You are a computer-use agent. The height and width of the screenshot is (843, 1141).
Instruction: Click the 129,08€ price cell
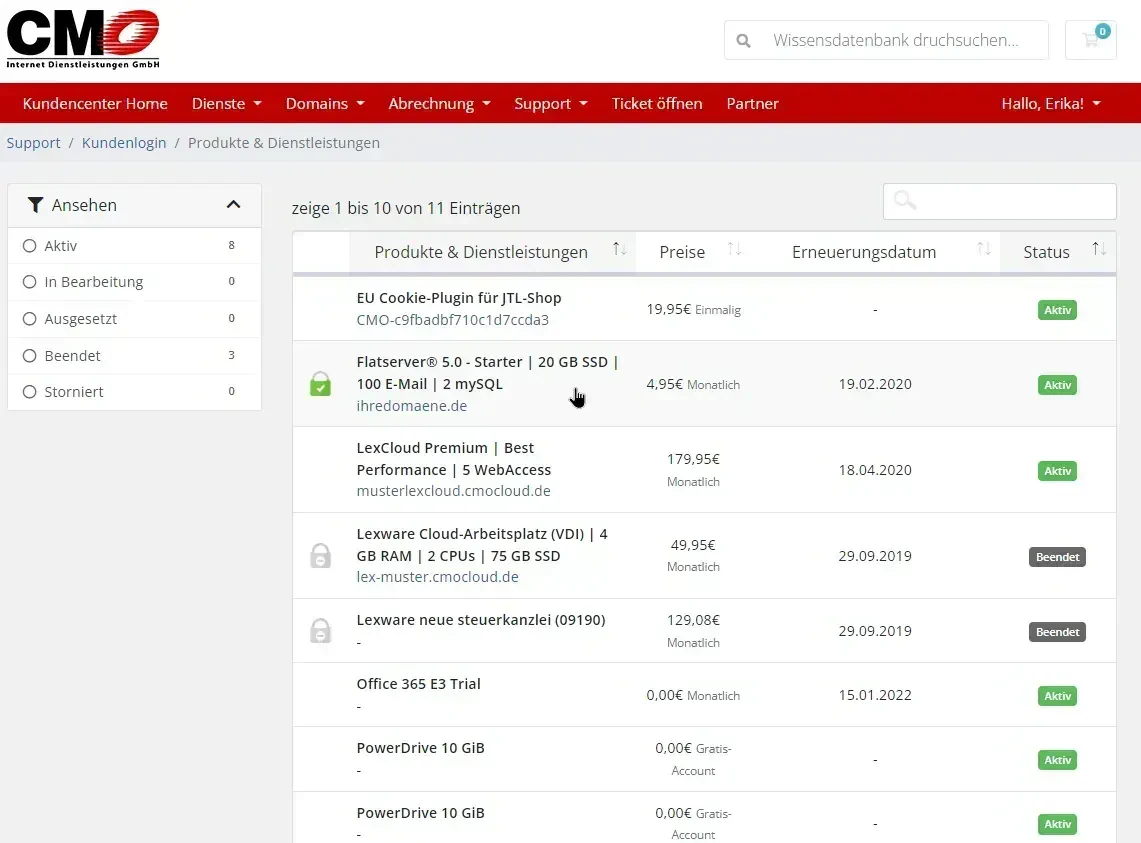point(693,630)
